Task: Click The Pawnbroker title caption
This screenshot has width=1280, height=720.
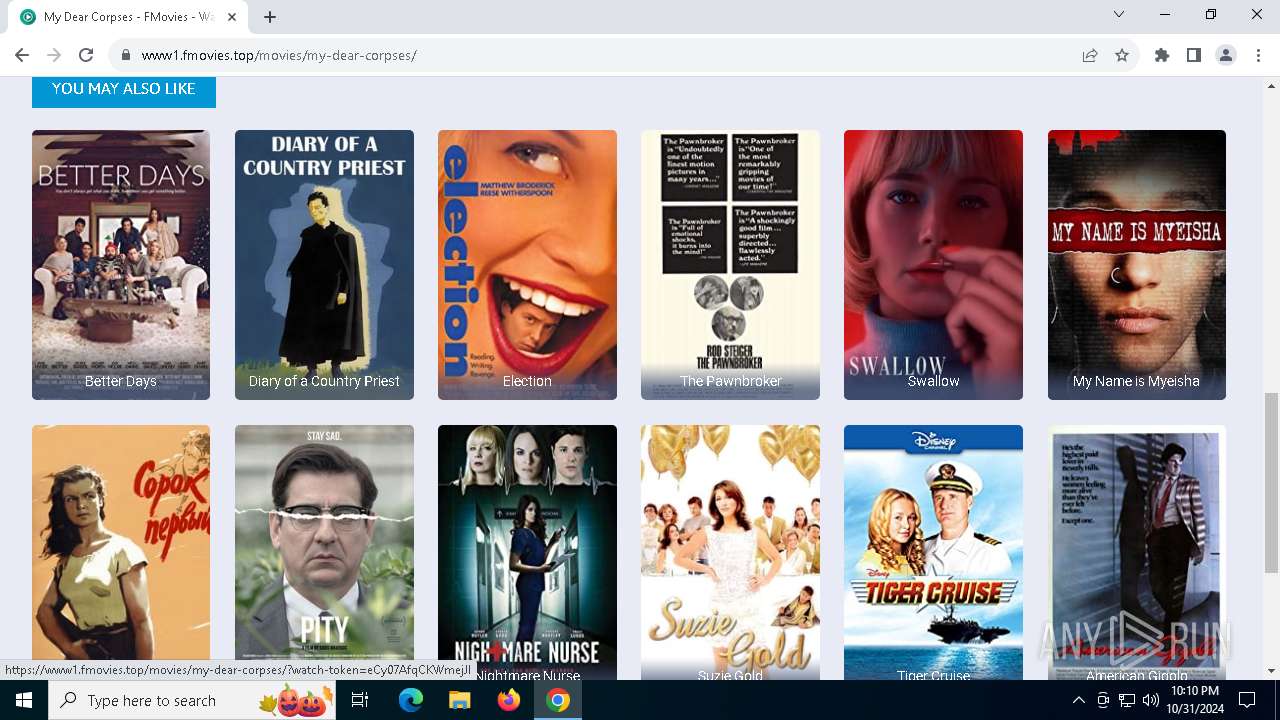Action: coord(730,381)
